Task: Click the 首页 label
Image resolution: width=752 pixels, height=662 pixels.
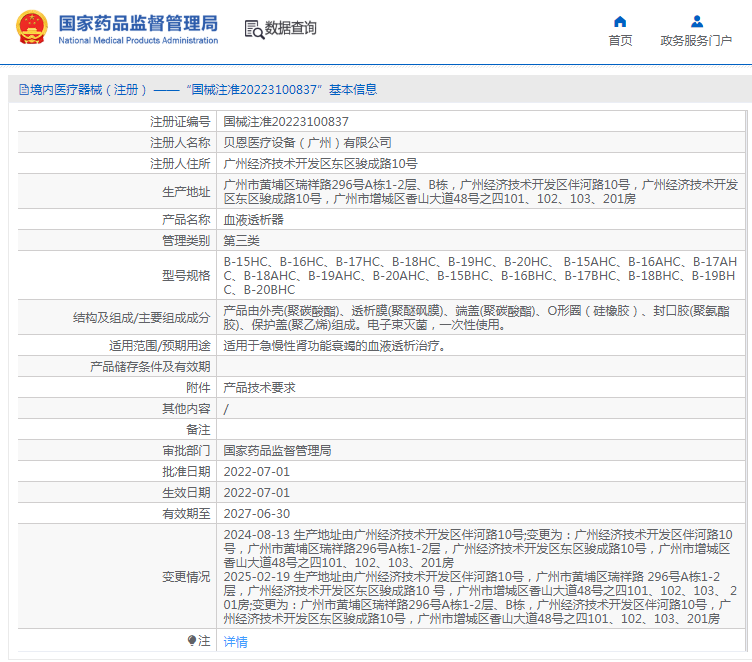Action: [620, 41]
